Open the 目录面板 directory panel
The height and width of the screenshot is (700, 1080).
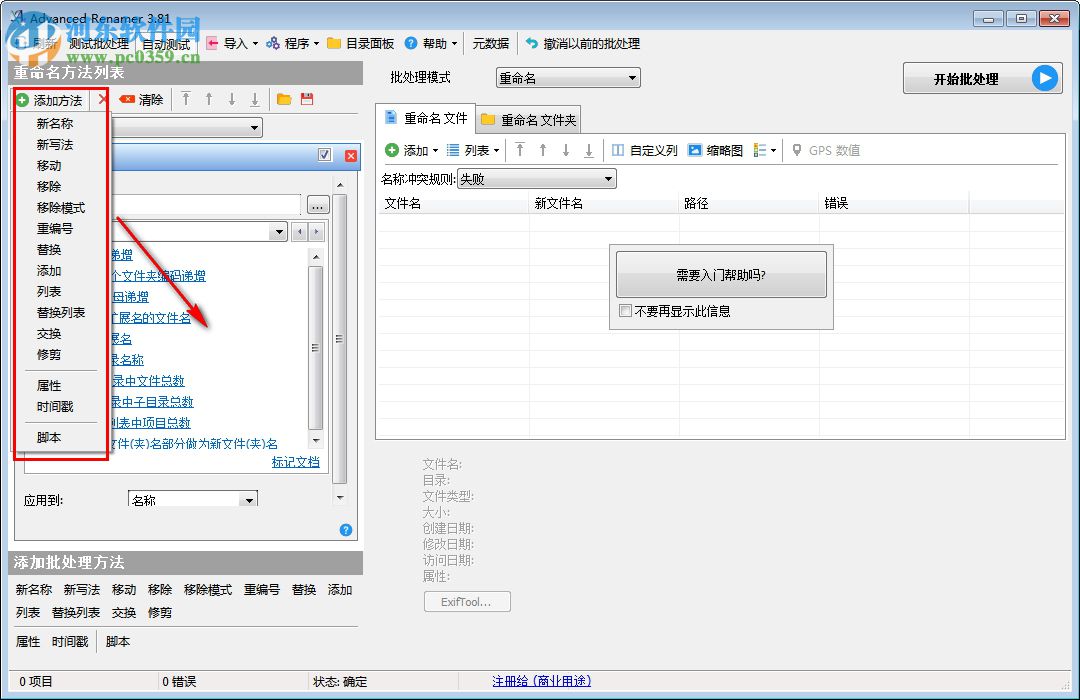coord(361,43)
